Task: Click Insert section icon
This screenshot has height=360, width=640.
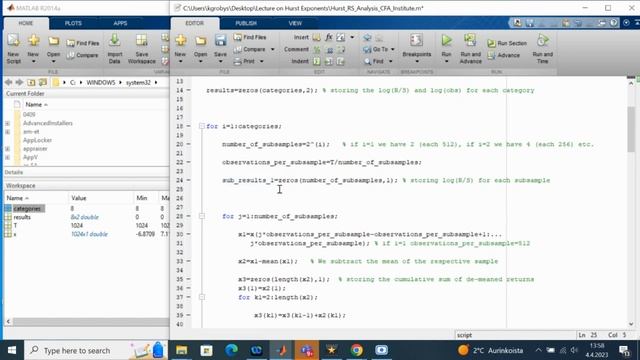Action: 316,37
